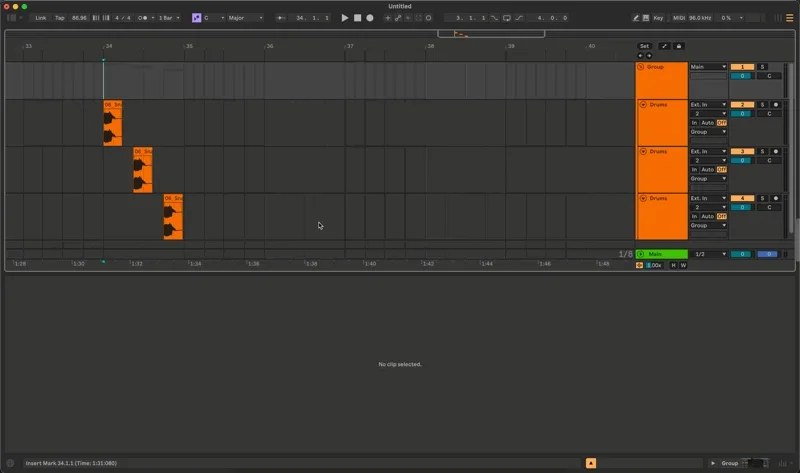Click the Play button in transport
This screenshot has width=800, height=473.
click(x=344, y=18)
